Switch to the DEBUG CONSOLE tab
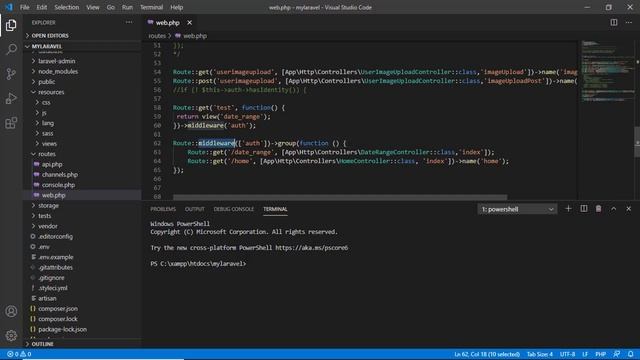Image resolution: width=640 pixels, height=360 pixels. [233, 209]
